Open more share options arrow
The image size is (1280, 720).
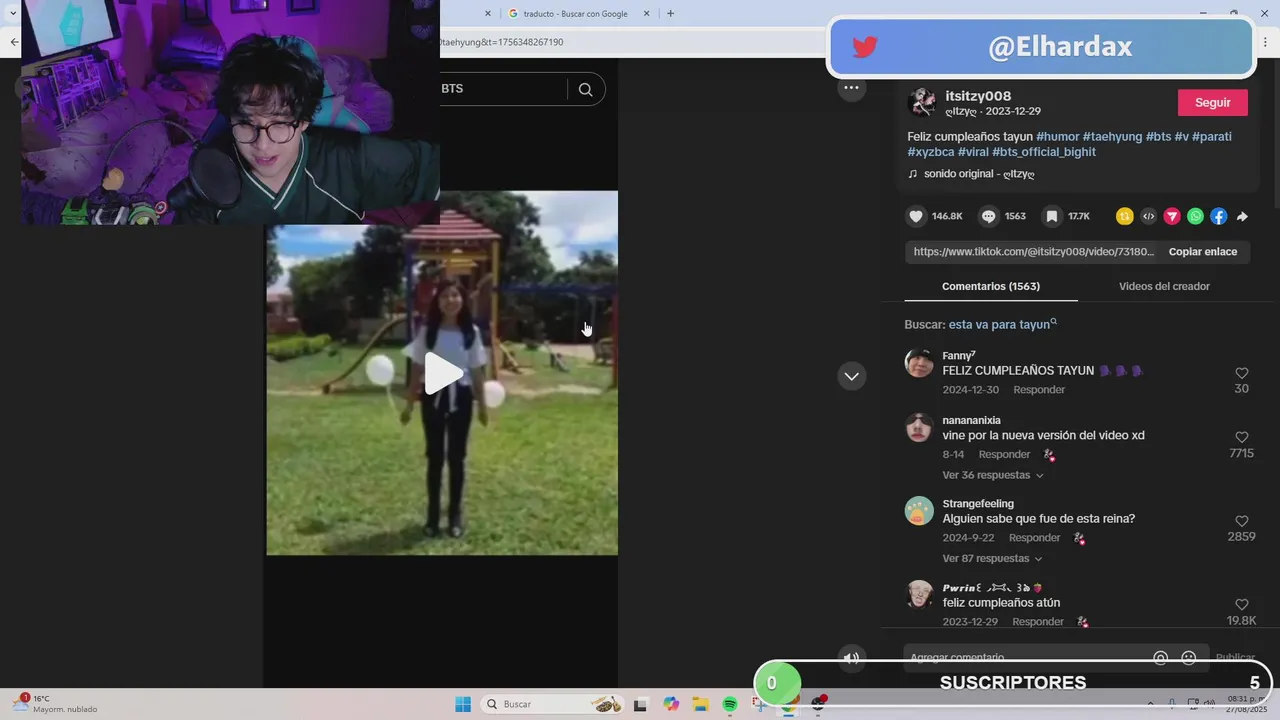(x=1242, y=216)
